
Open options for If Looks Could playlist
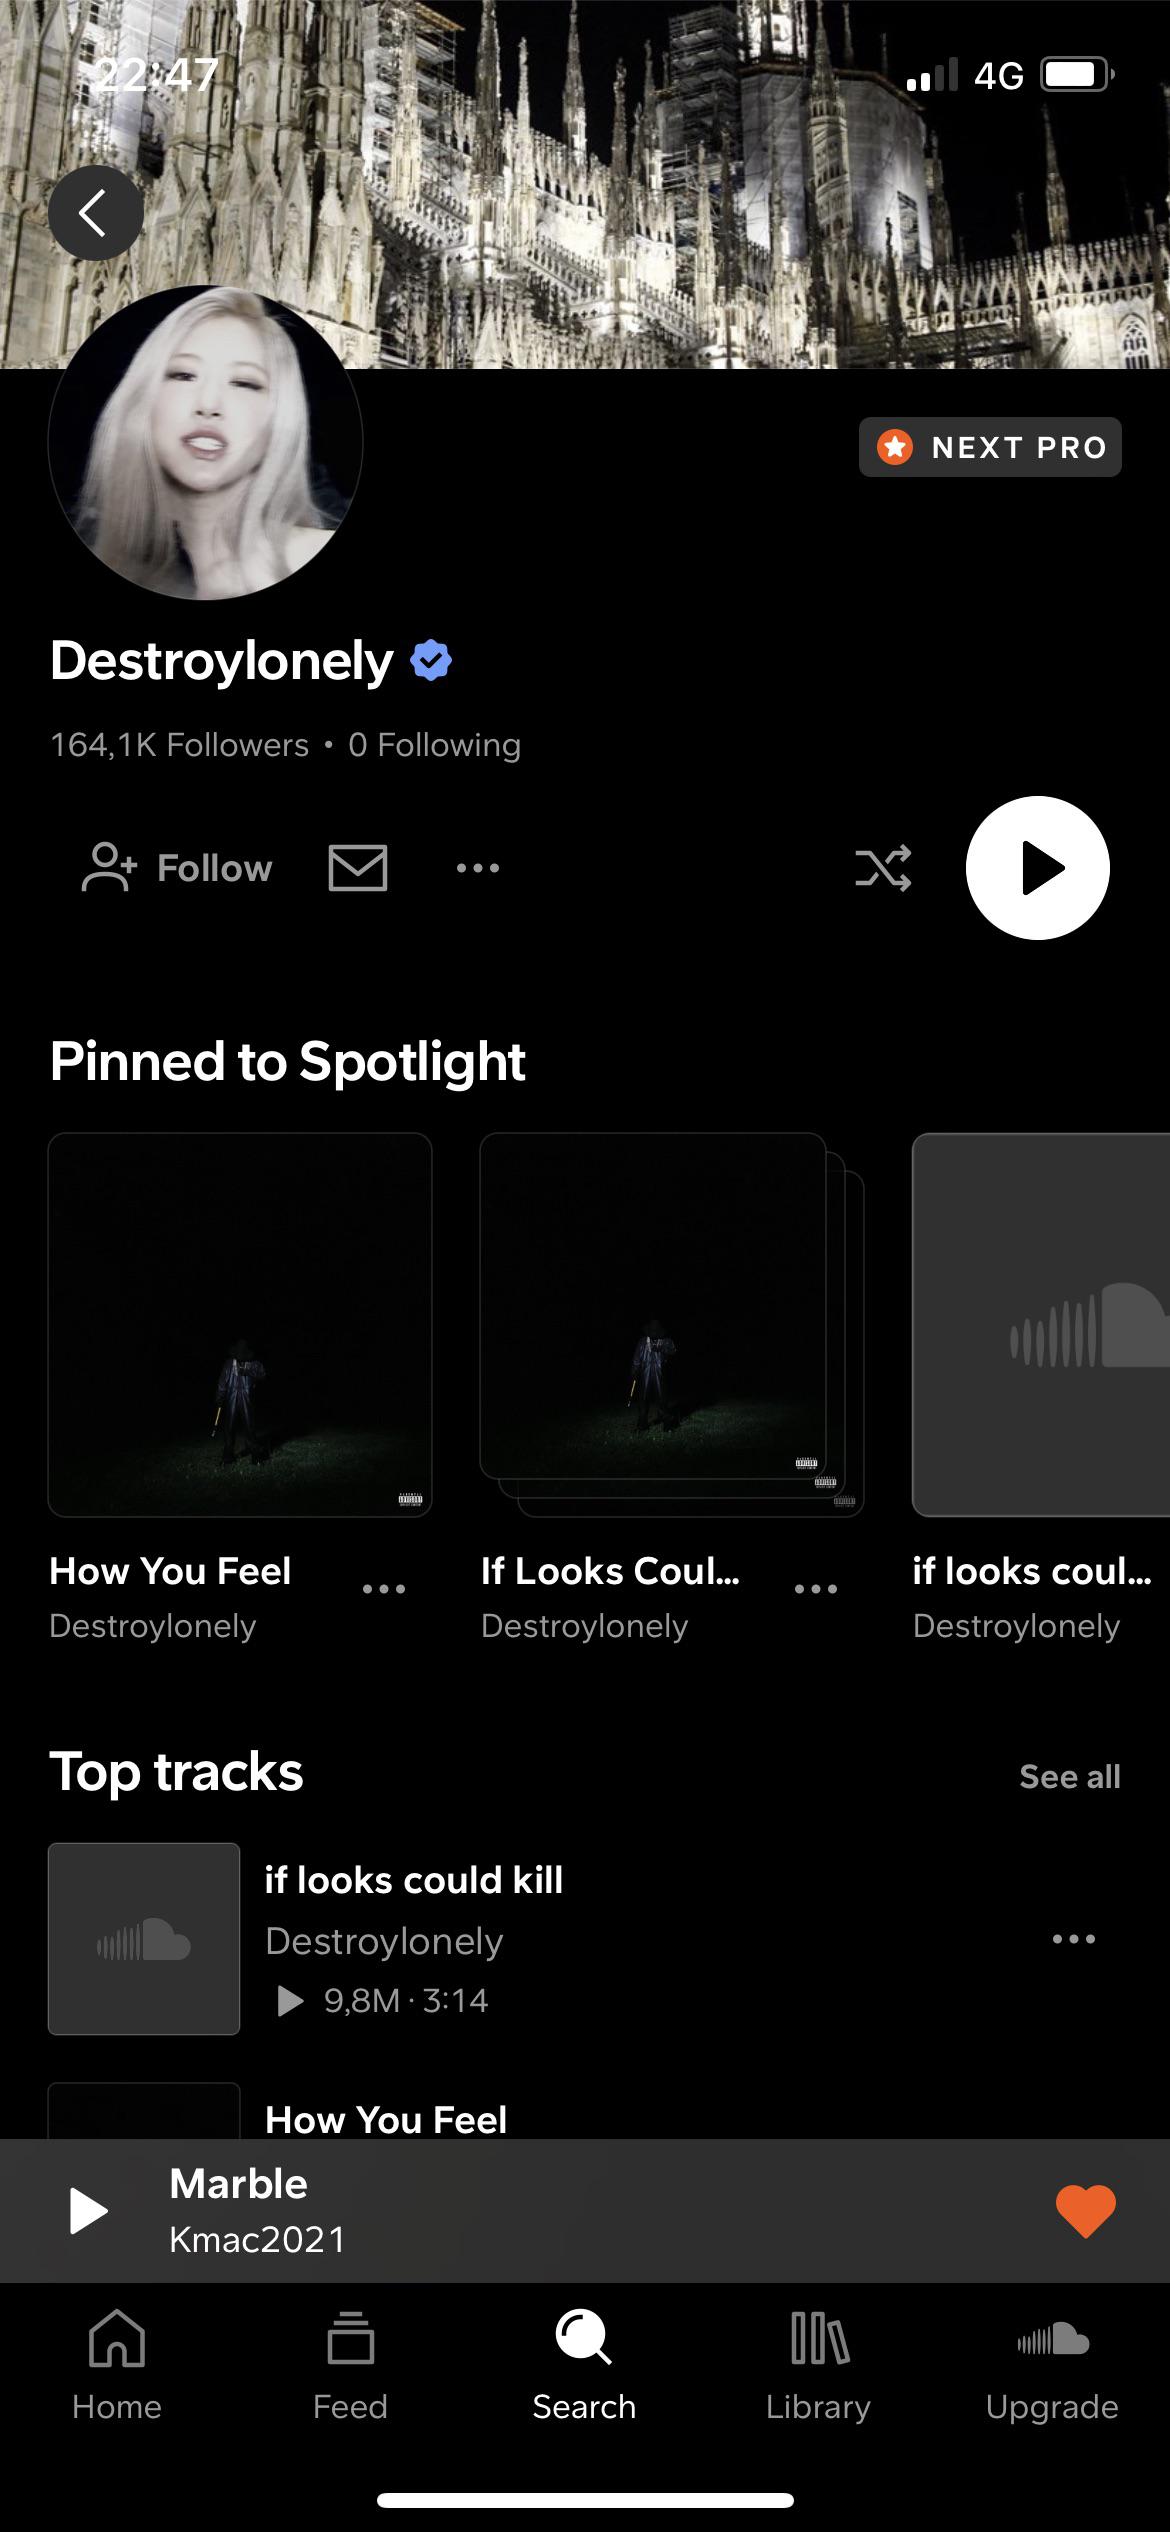[816, 1588]
